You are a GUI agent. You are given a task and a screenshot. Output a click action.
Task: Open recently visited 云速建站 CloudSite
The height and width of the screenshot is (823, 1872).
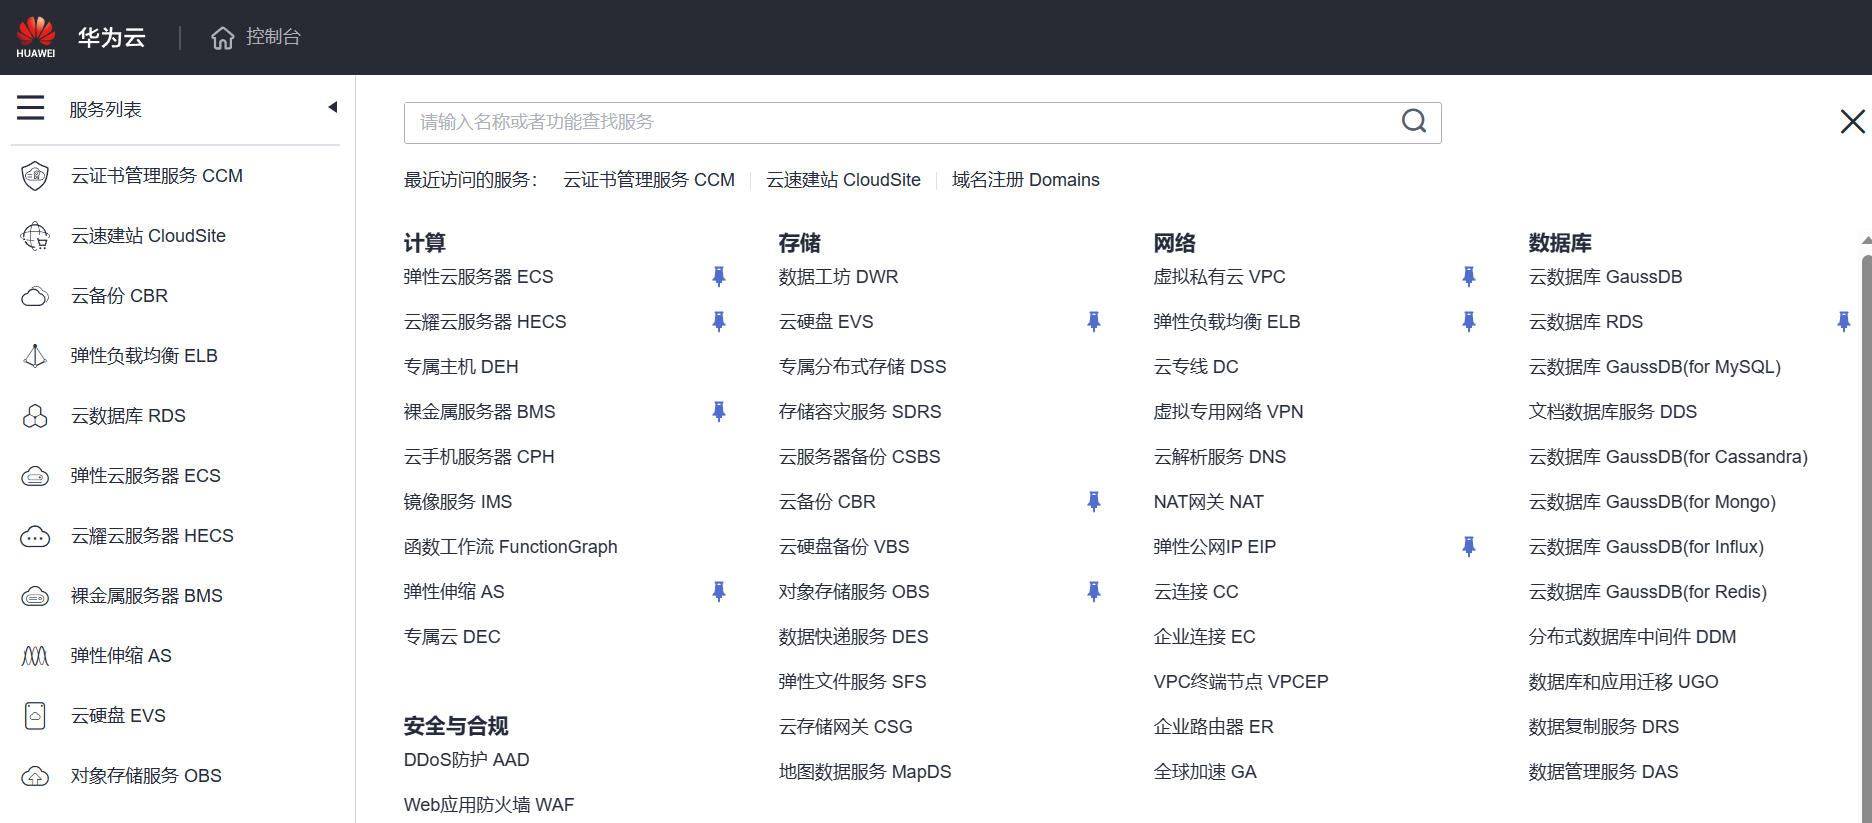[843, 180]
